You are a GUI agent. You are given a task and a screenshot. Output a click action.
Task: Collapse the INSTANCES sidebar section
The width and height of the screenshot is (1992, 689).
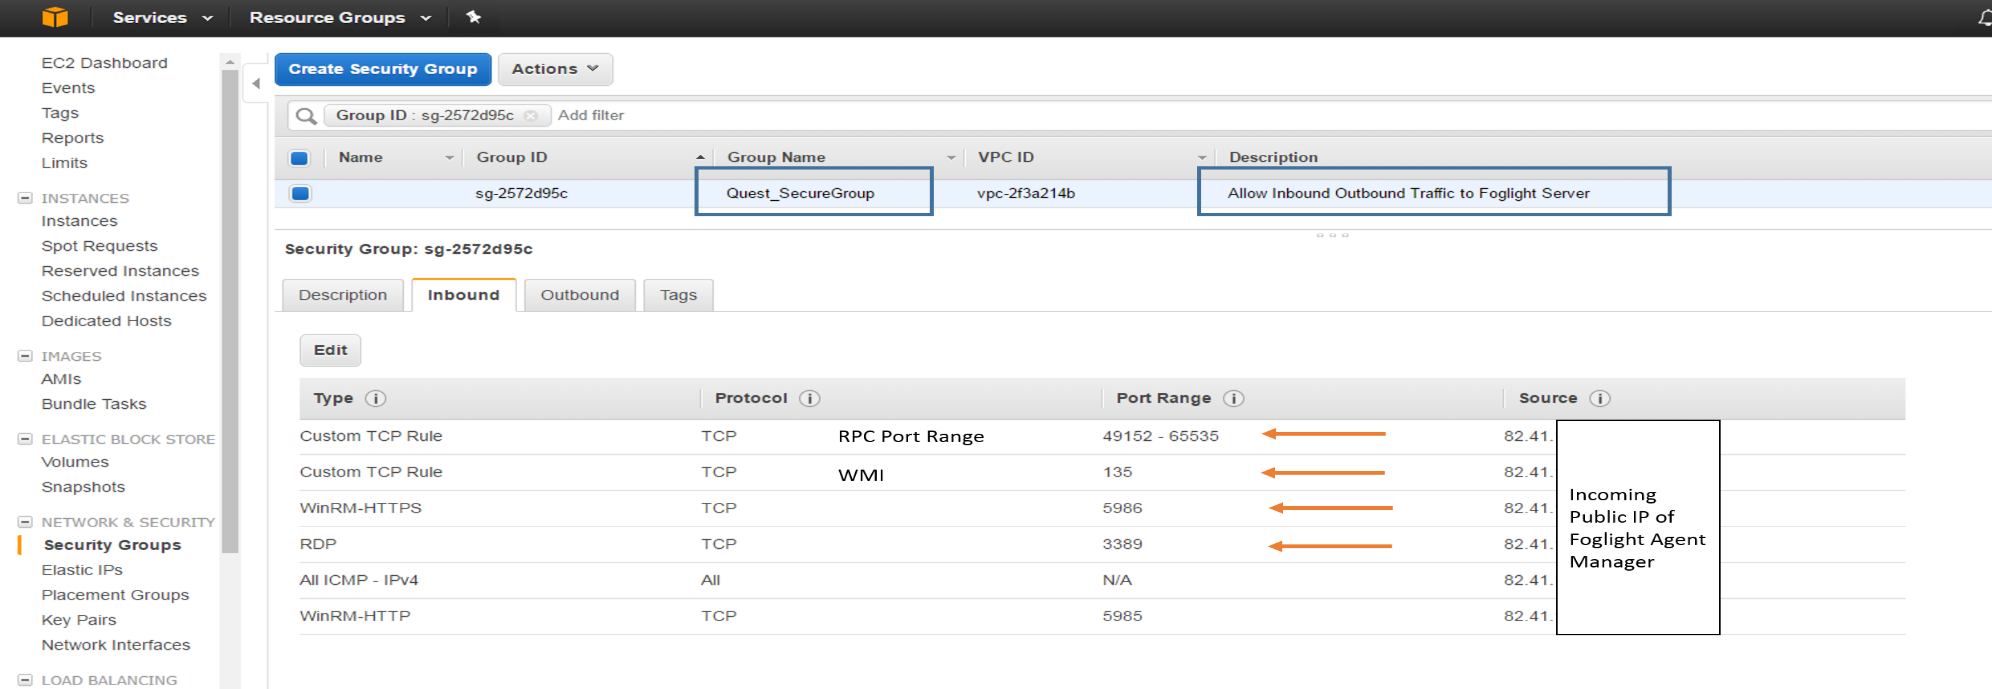coord(25,198)
